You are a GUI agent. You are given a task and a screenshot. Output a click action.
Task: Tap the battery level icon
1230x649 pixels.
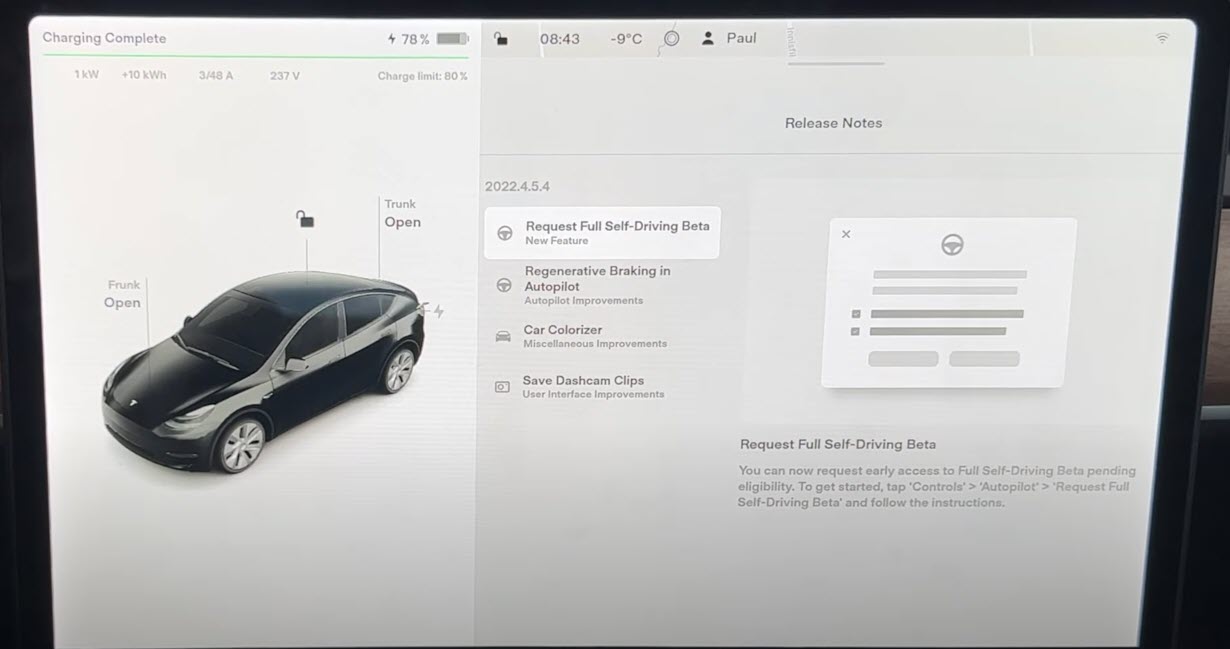(x=452, y=39)
